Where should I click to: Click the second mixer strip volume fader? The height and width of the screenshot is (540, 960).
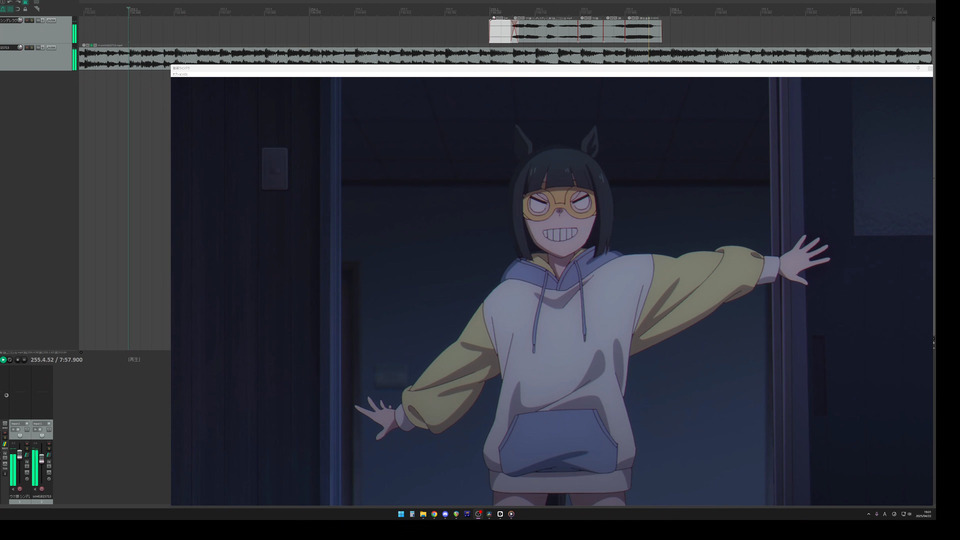pyautogui.click(x=42, y=459)
